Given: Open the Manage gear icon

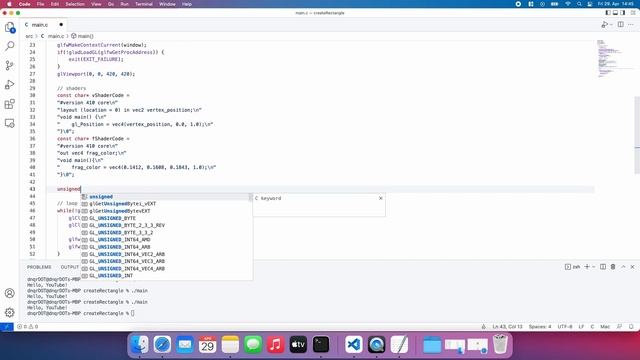Looking at the screenshot, I should coord(9,312).
